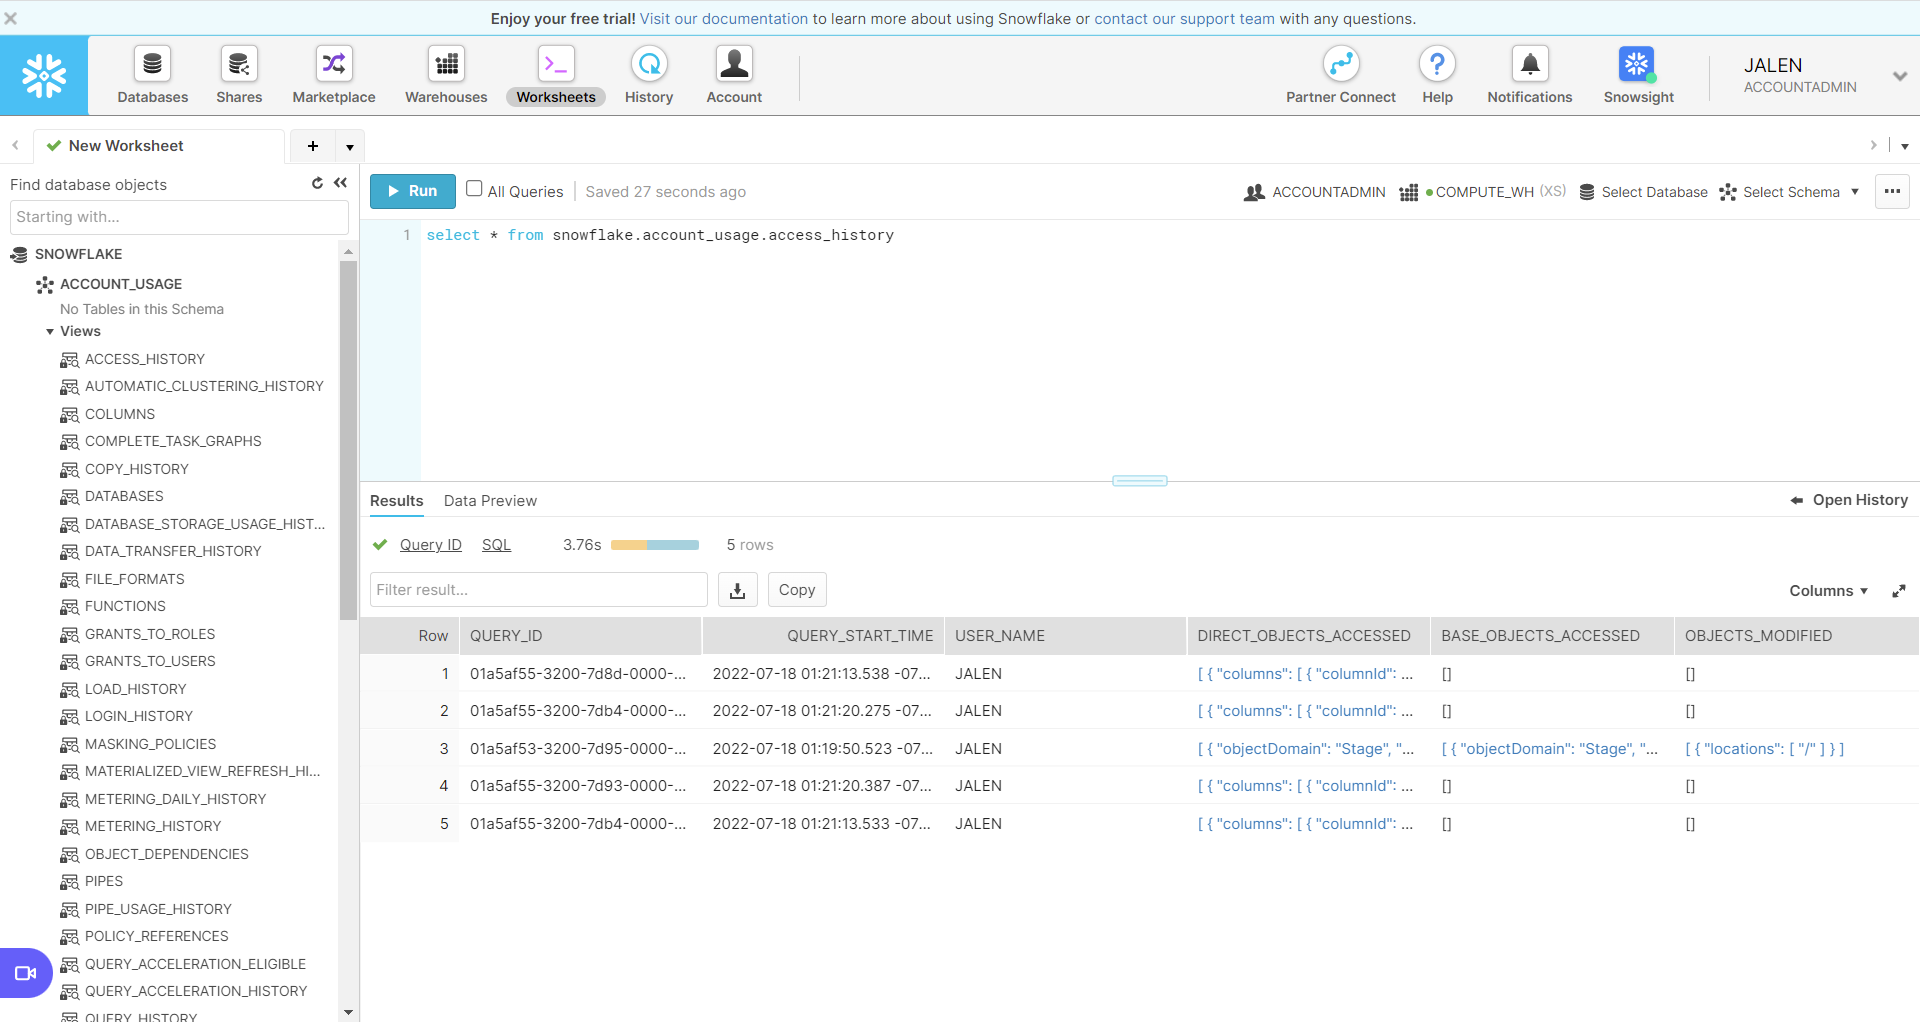The width and height of the screenshot is (1920, 1022).
Task: Collapse the Views tree node
Action: (x=50, y=332)
